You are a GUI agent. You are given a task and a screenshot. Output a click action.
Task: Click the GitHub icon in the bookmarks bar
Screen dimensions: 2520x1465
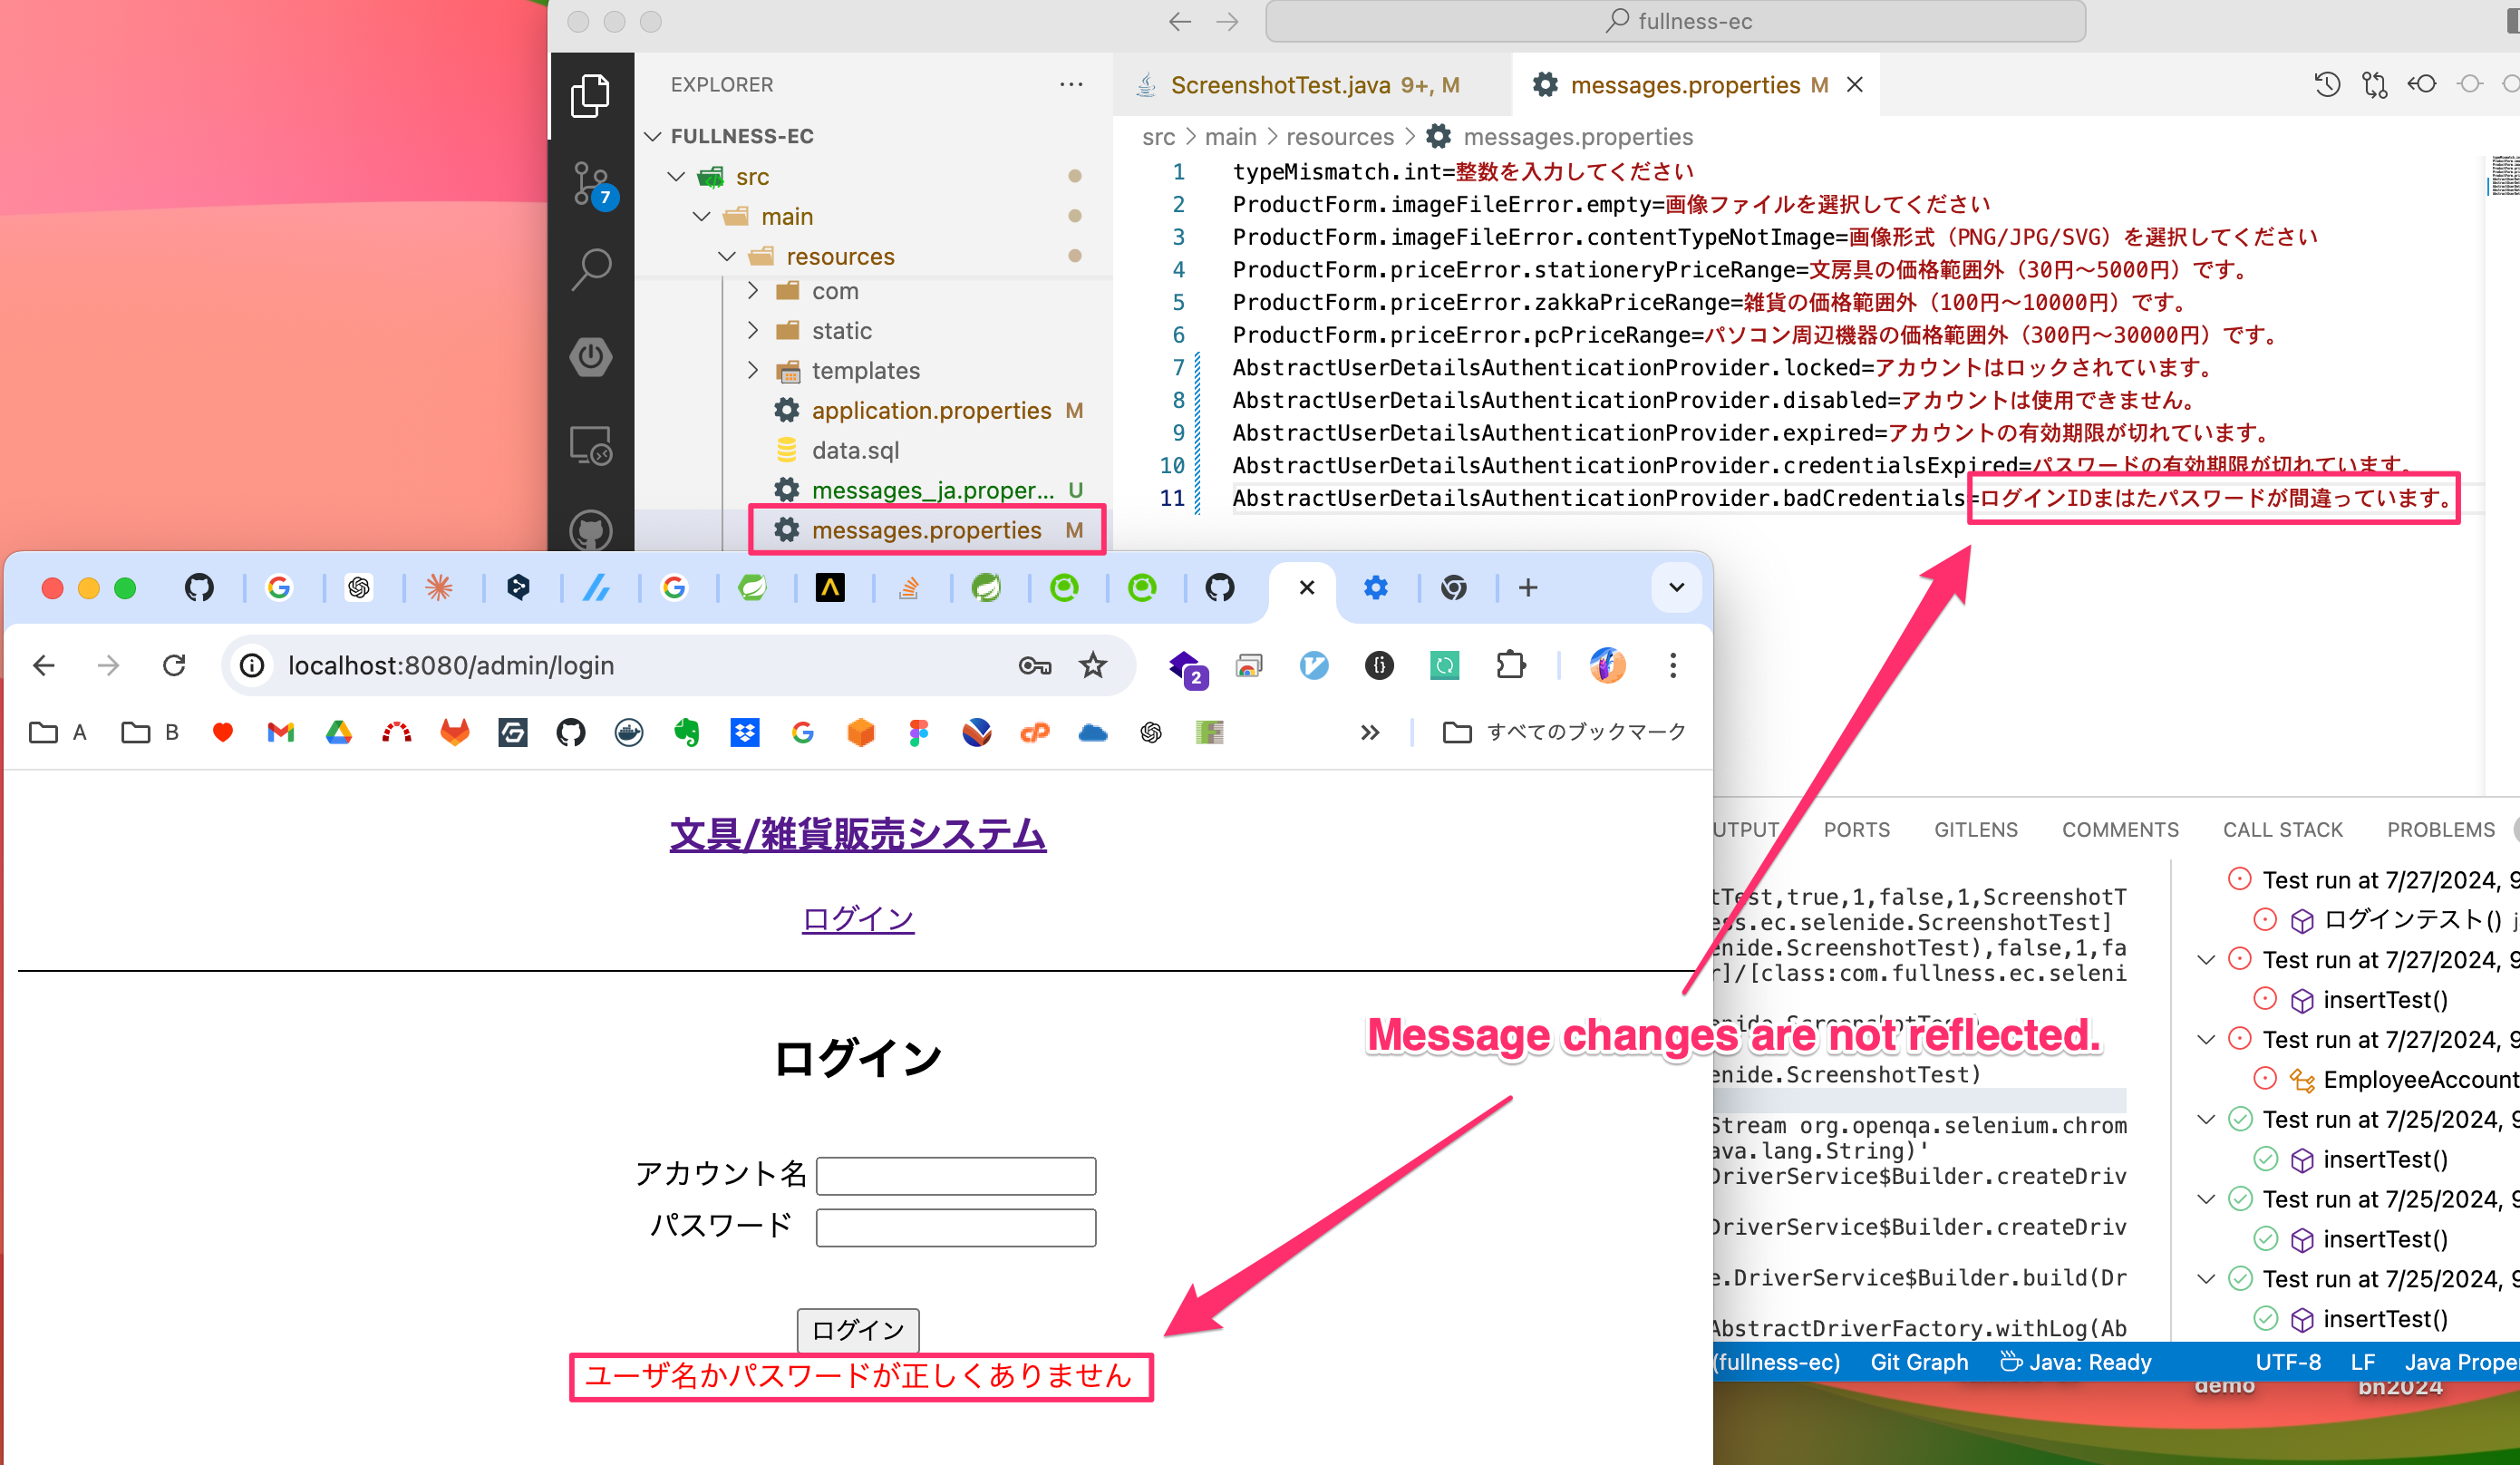(x=571, y=732)
